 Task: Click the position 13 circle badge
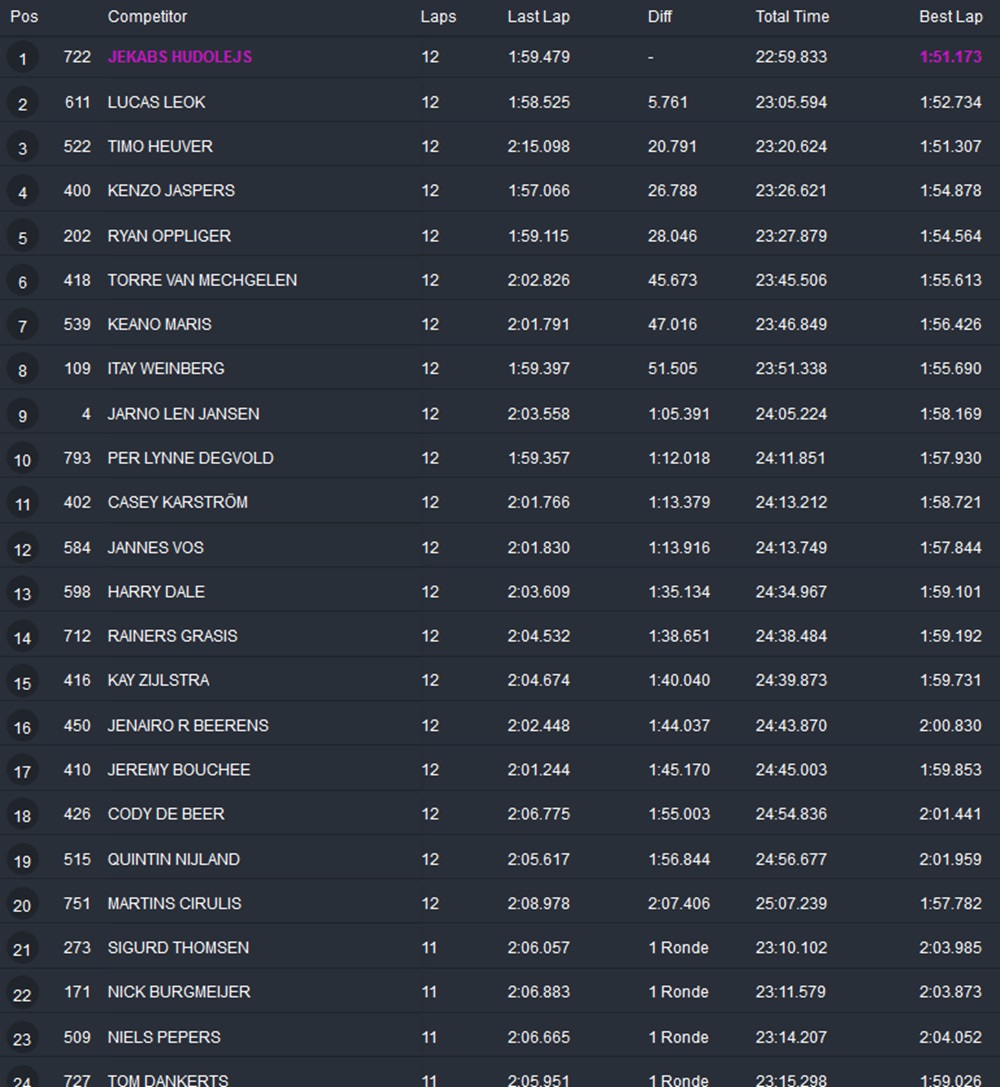click(x=22, y=593)
